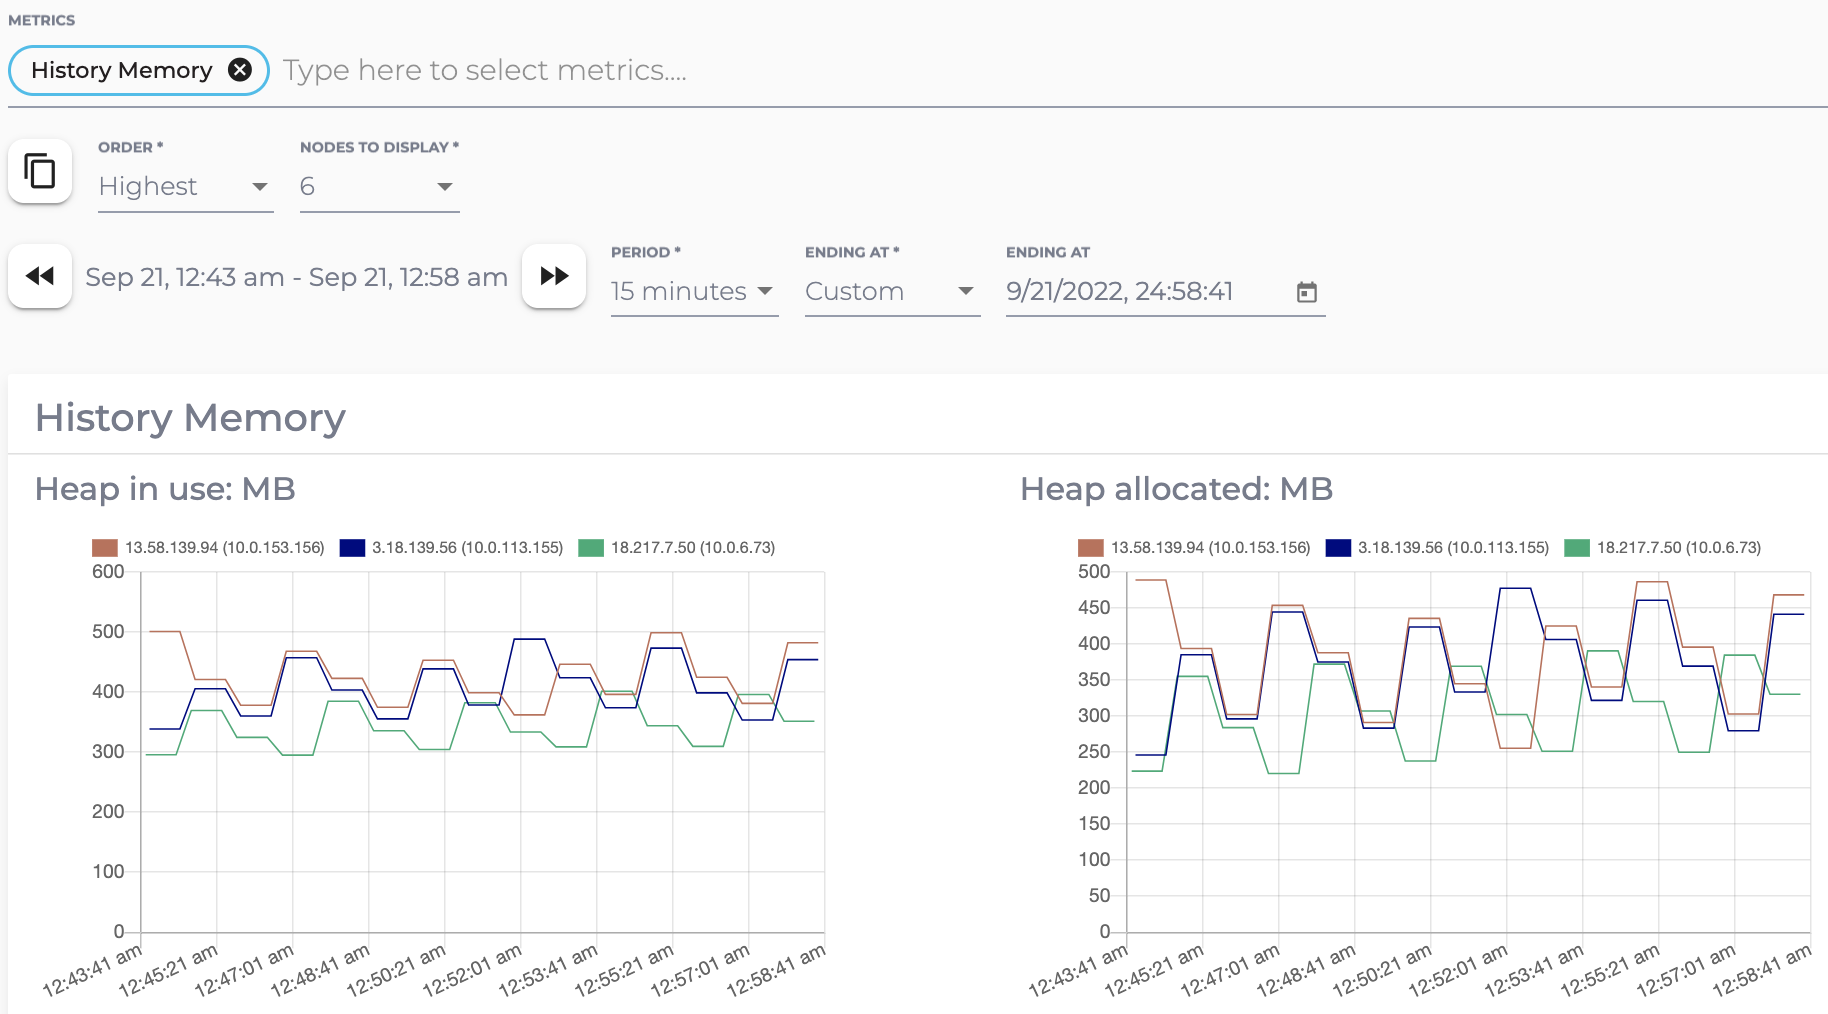Open the Period dropdown showing 15 minutes
This screenshot has width=1828, height=1014.
pos(693,291)
